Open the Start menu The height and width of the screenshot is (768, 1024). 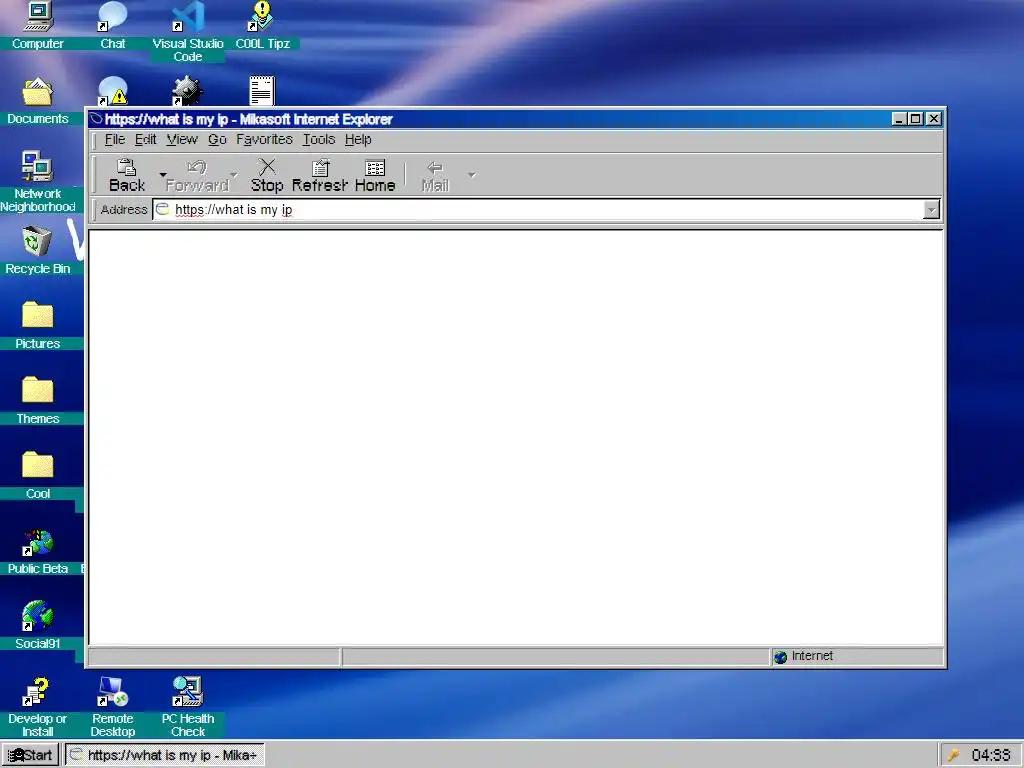click(x=30, y=755)
